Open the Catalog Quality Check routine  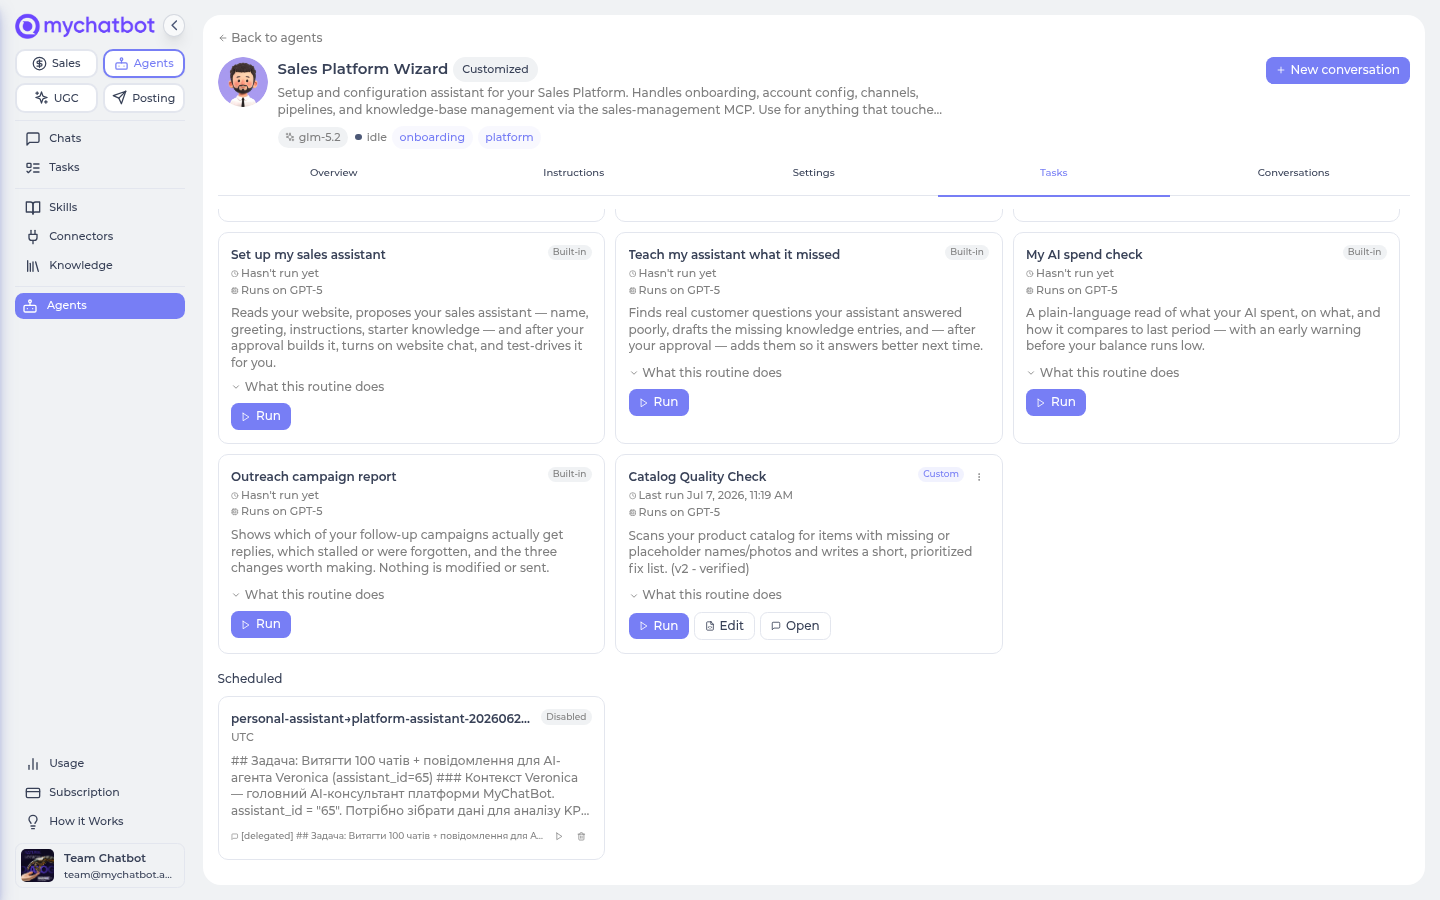pyautogui.click(x=796, y=626)
